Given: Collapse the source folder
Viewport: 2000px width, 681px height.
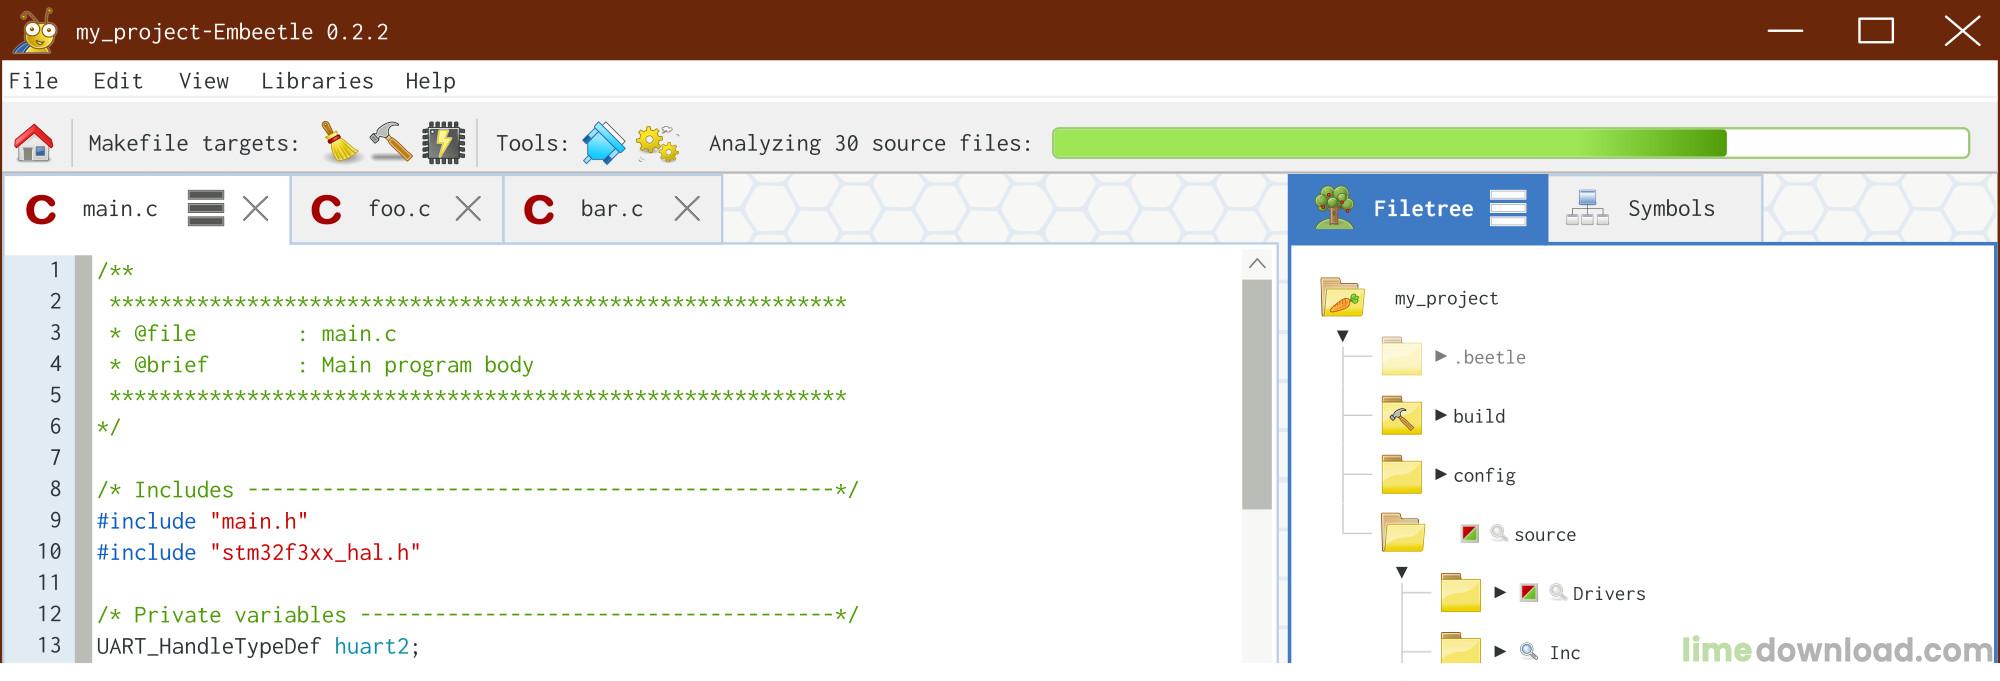Looking at the screenshot, I should pos(1402,572).
